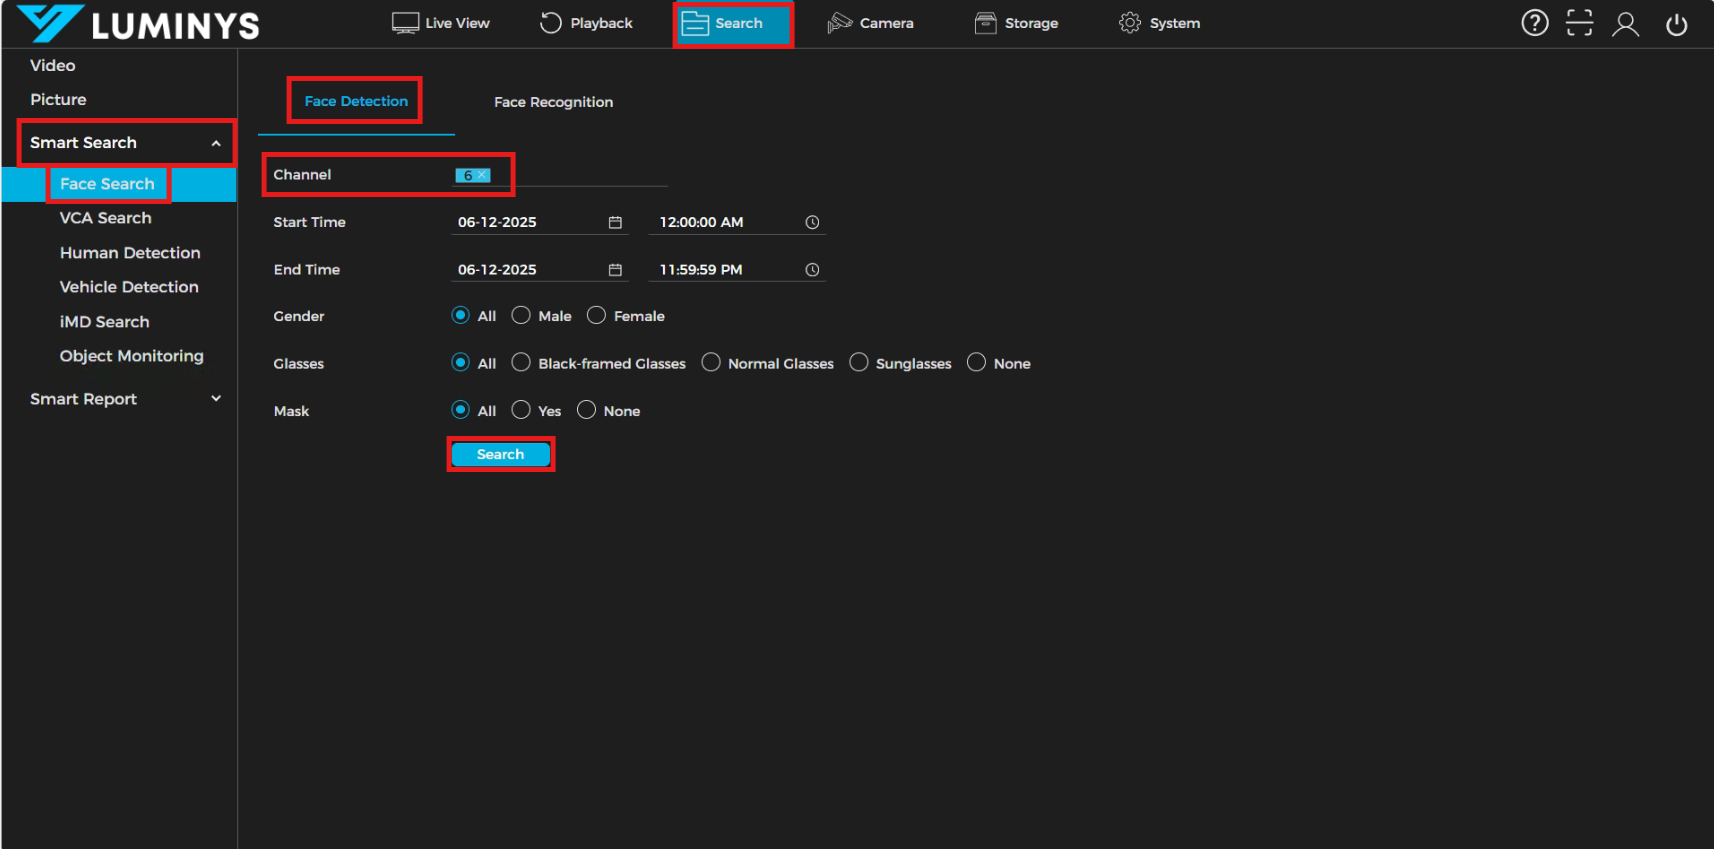Click the help question mark icon
The image size is (1714, 849).
point(1534,23)
